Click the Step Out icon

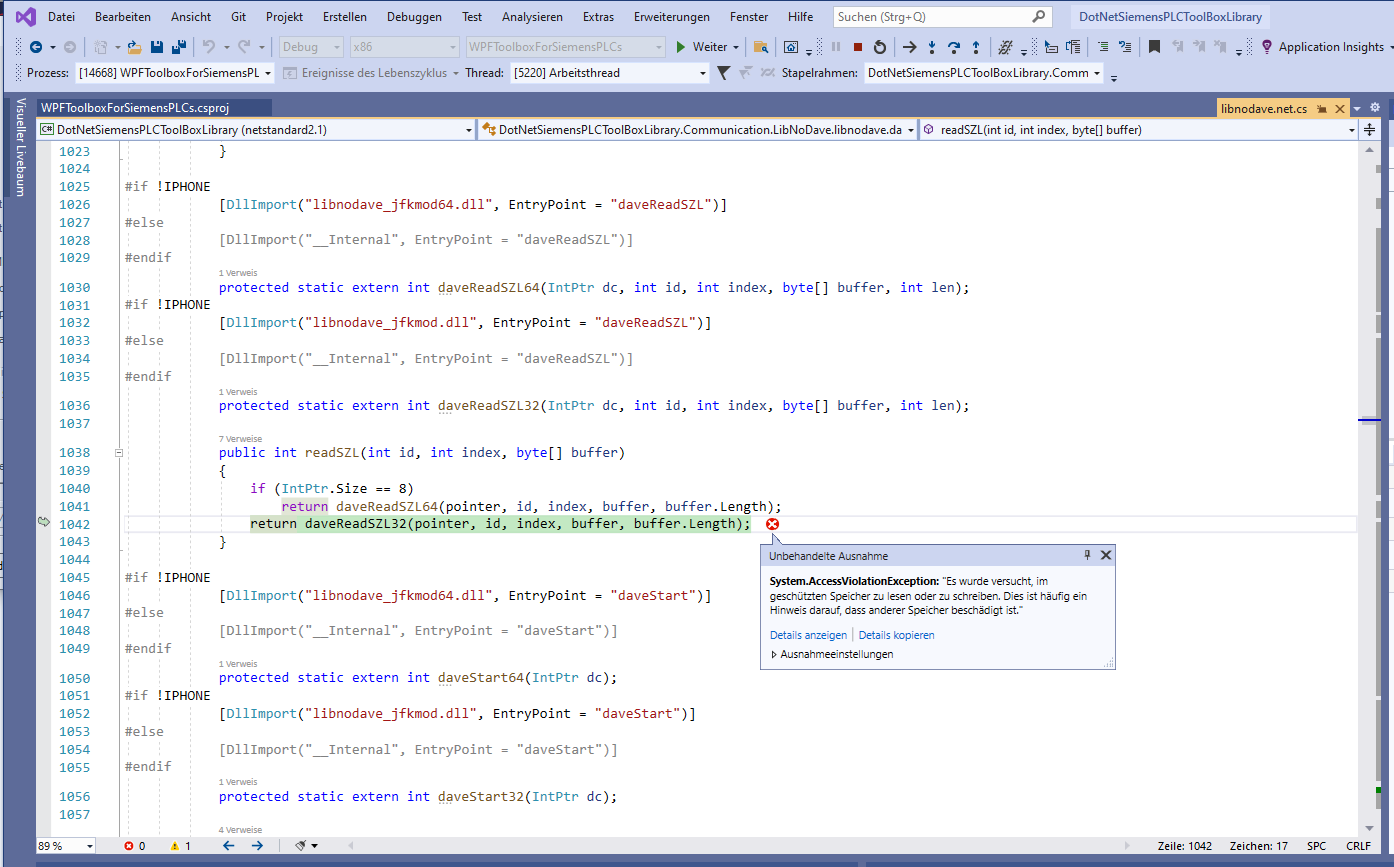(975, 46)
